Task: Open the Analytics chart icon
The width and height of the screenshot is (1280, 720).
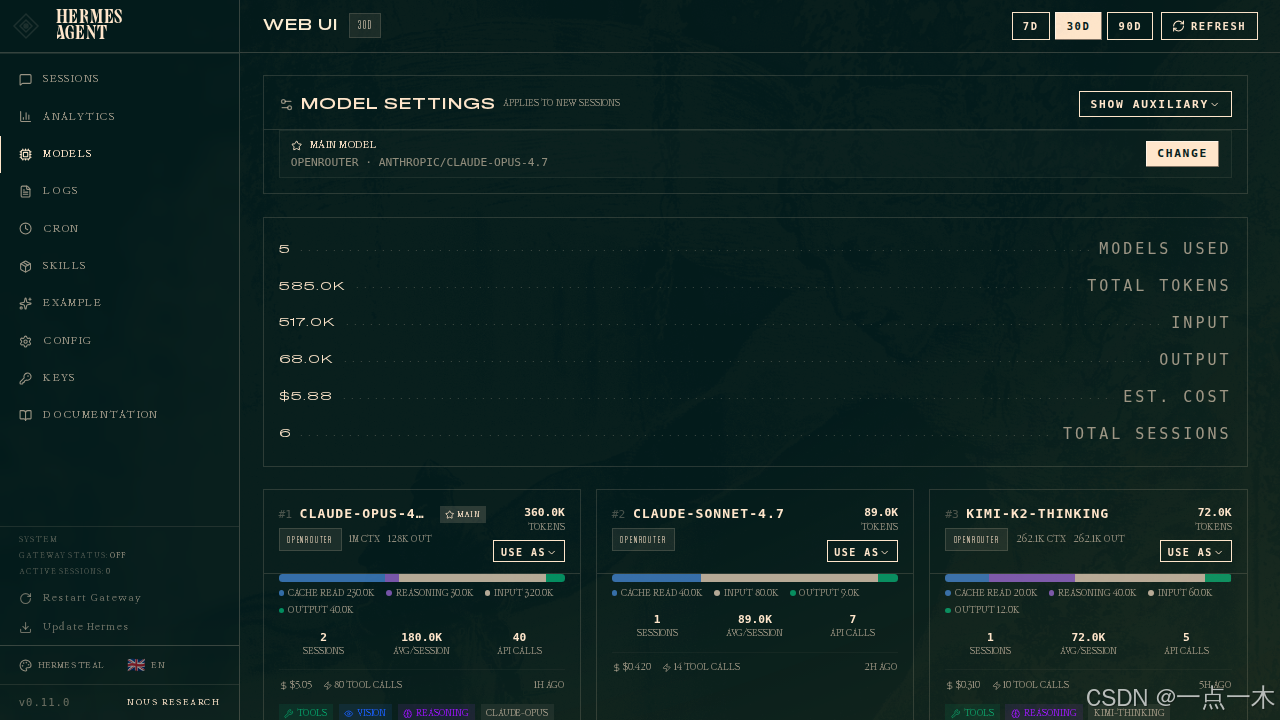Action: [26, 117]
